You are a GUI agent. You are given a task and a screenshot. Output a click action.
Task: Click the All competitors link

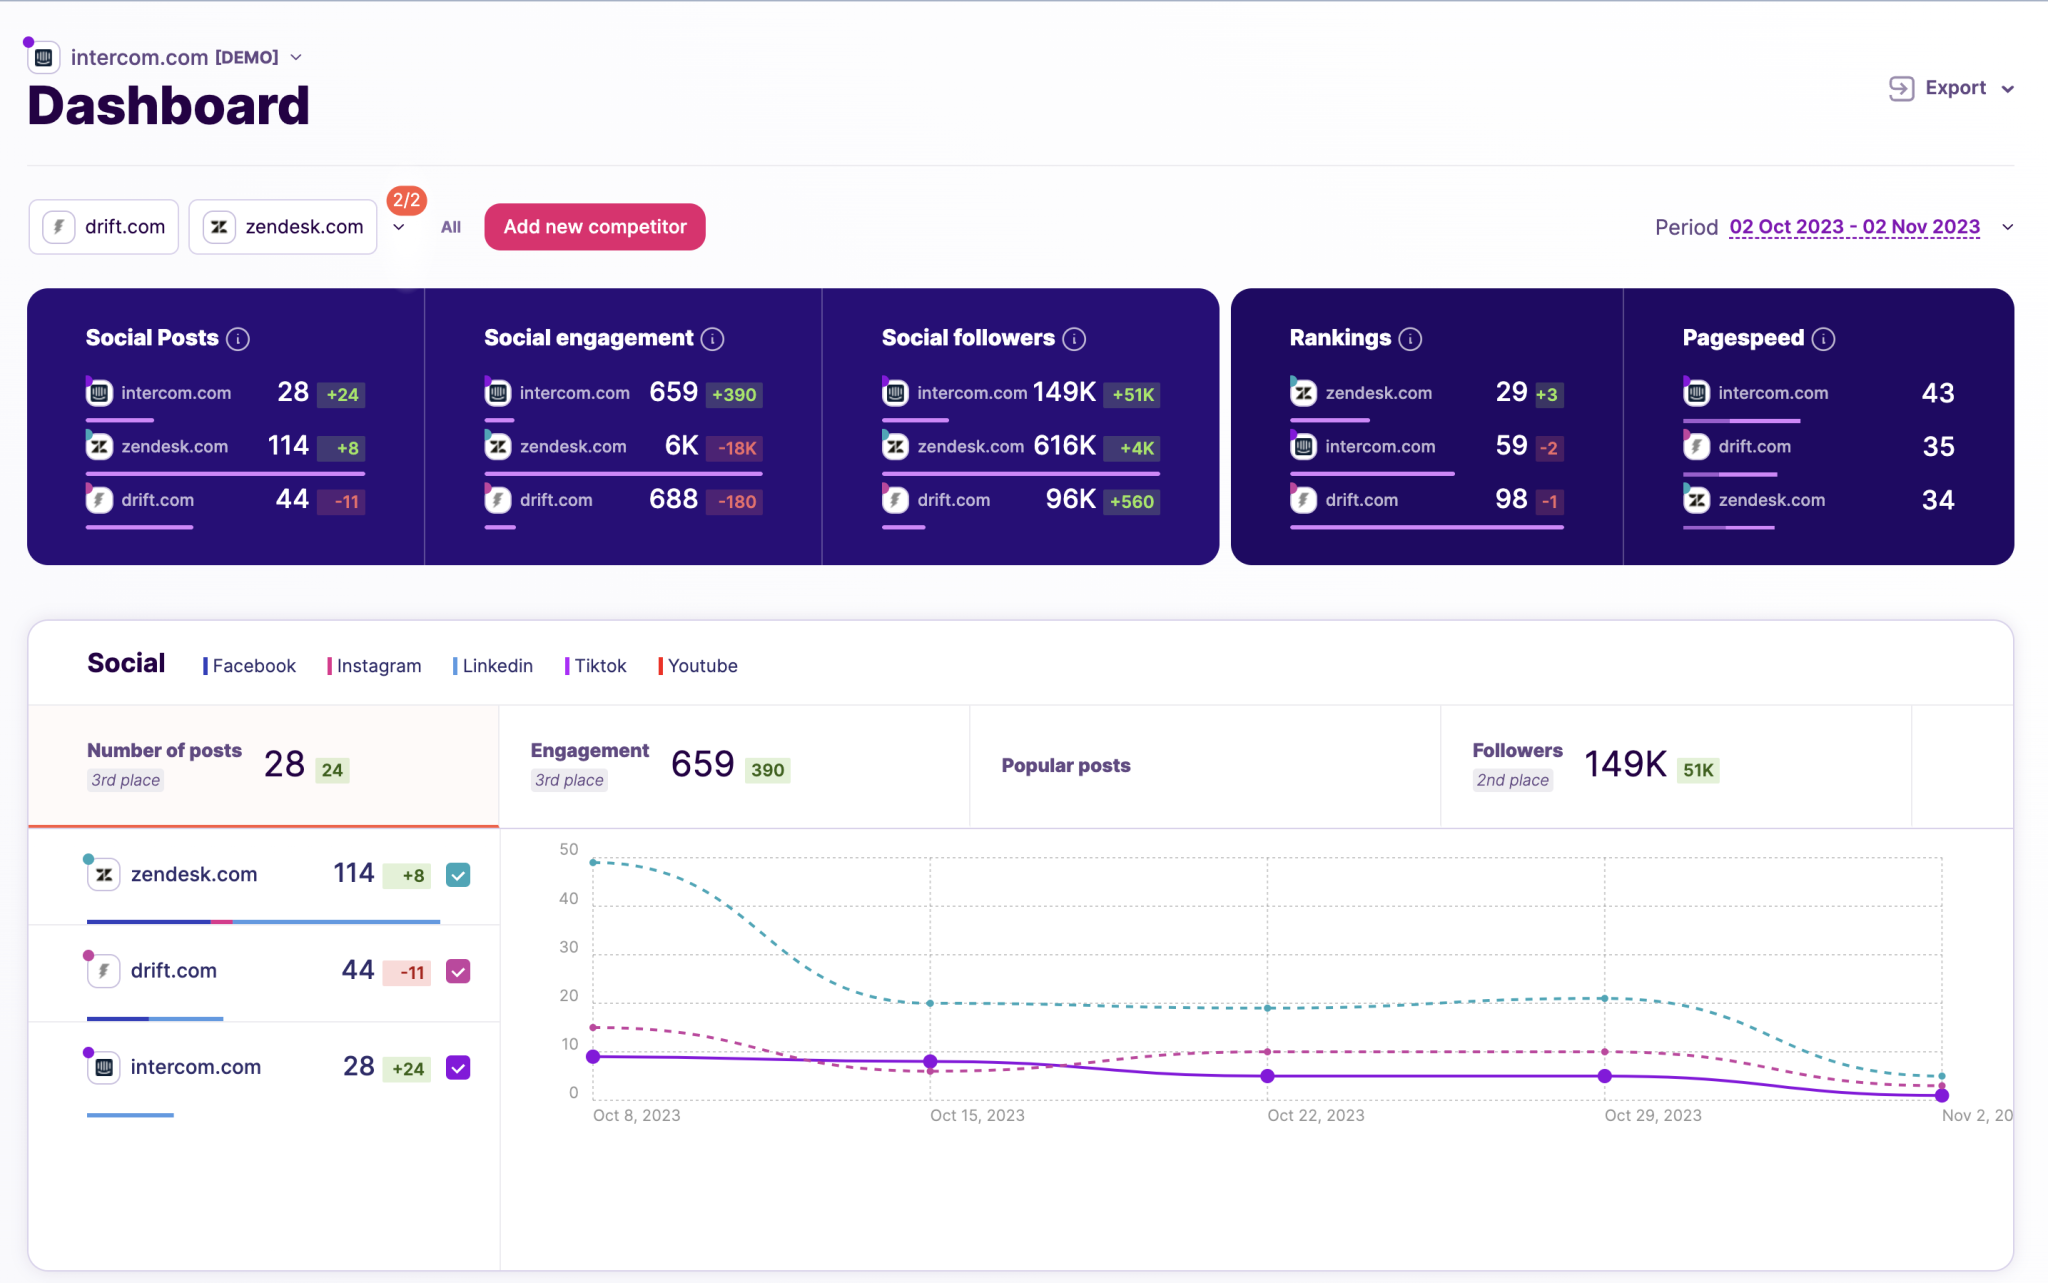451,226
